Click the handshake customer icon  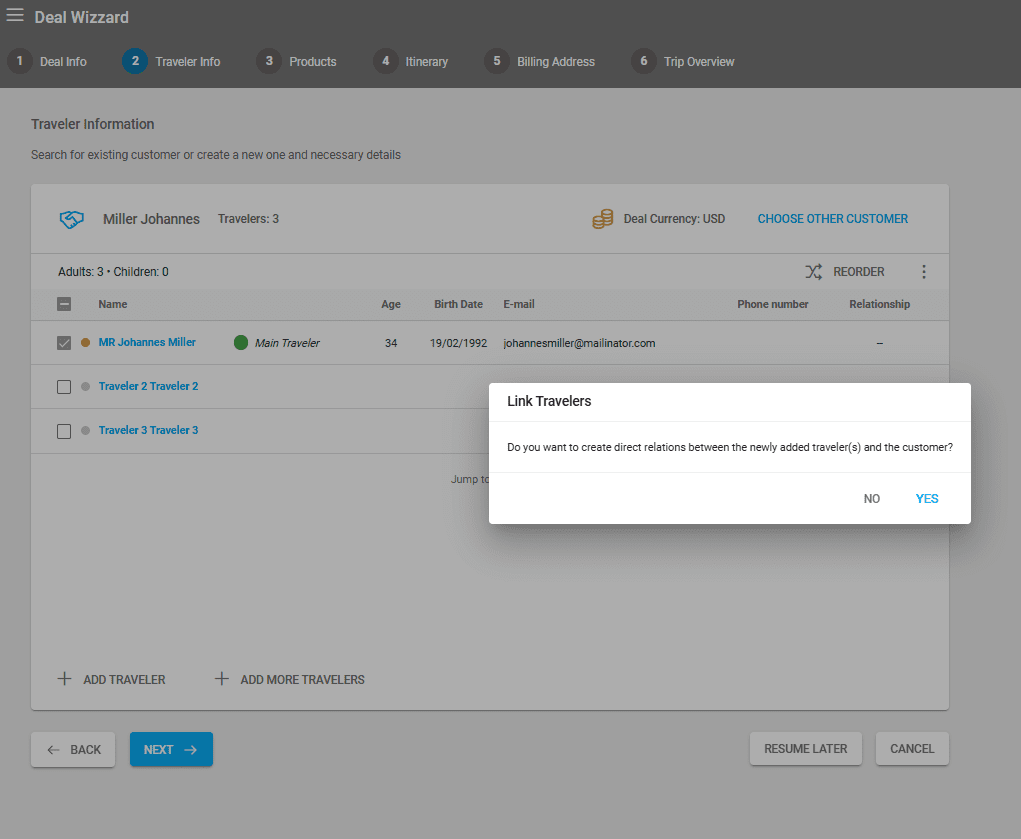(x=71, y=219)
